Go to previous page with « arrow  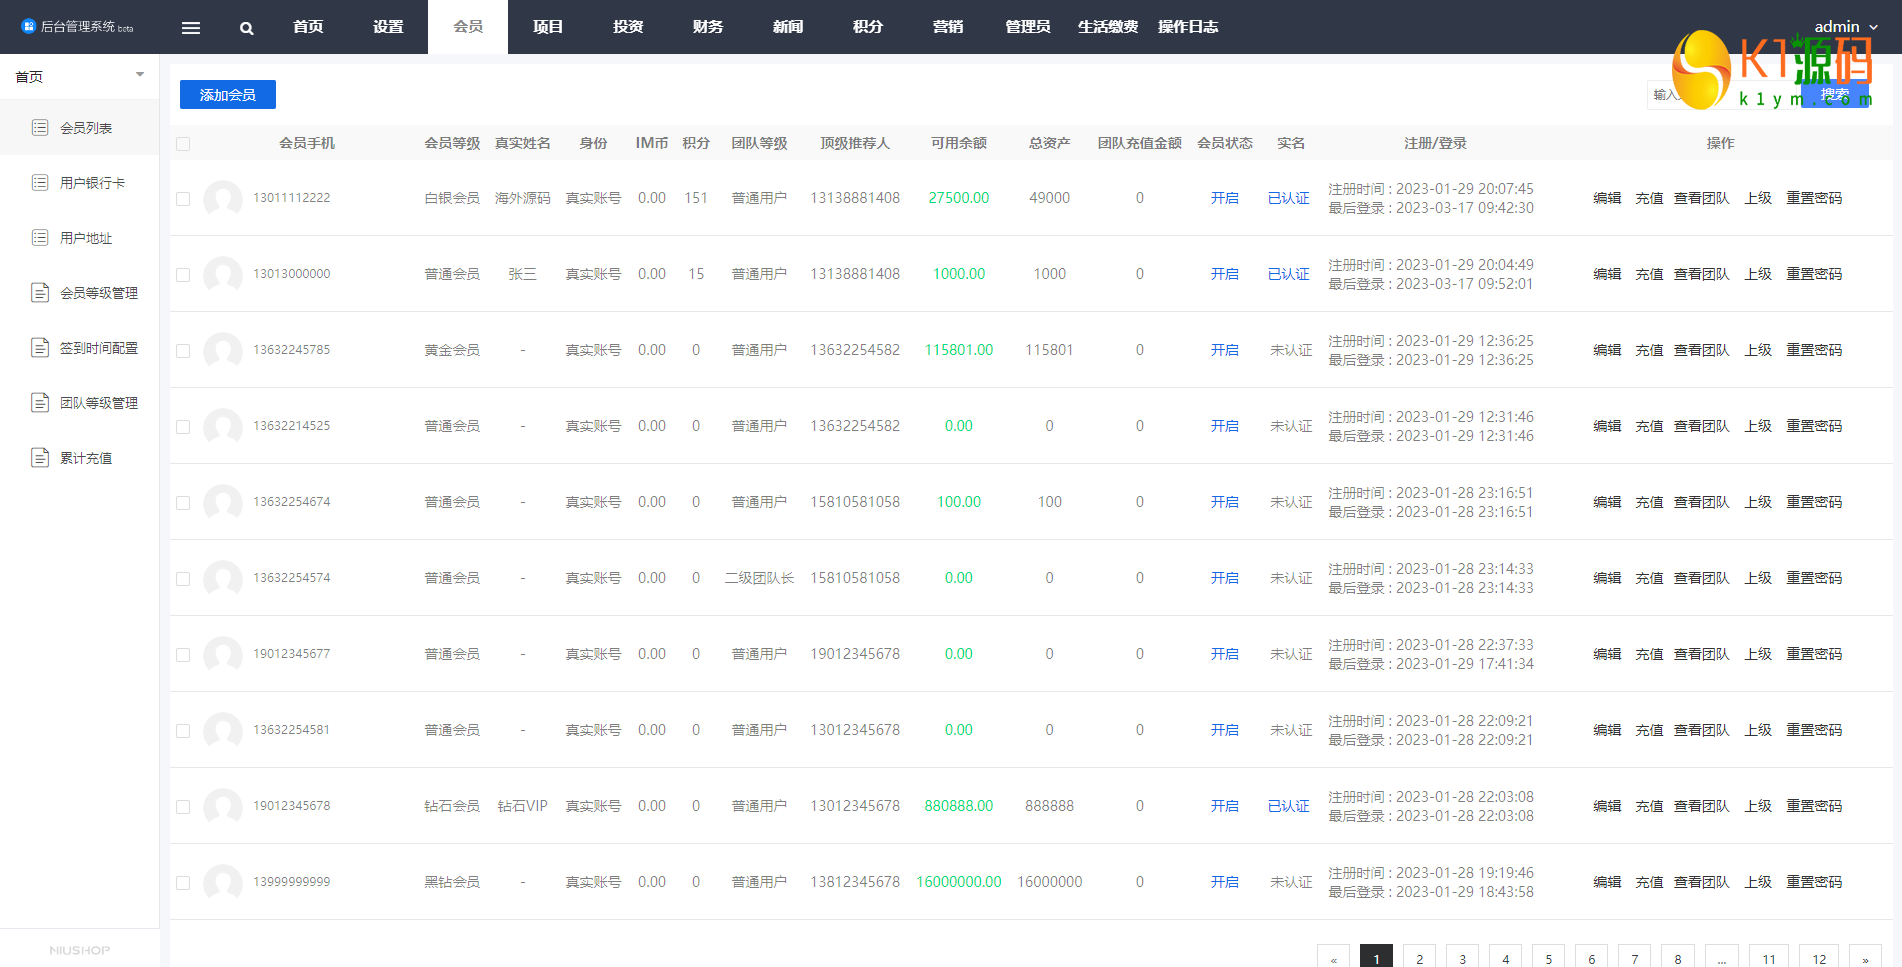point(1333,958)
